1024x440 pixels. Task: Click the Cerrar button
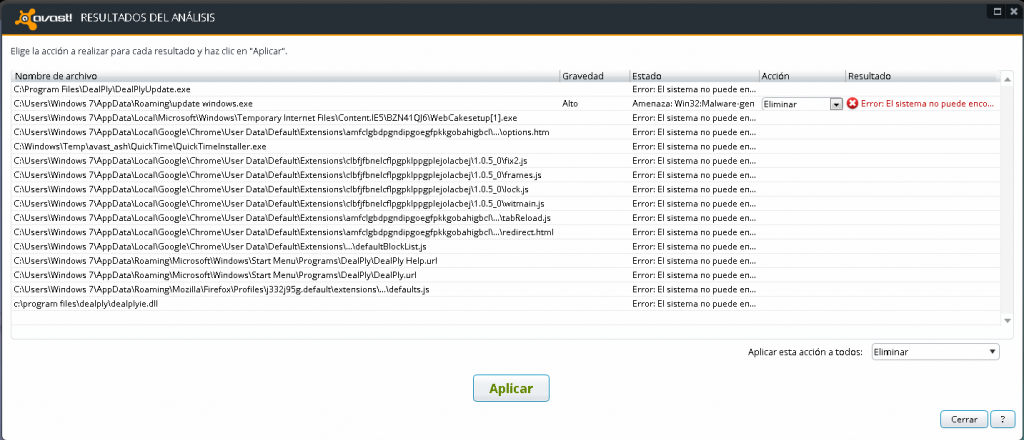coord(964,420)
